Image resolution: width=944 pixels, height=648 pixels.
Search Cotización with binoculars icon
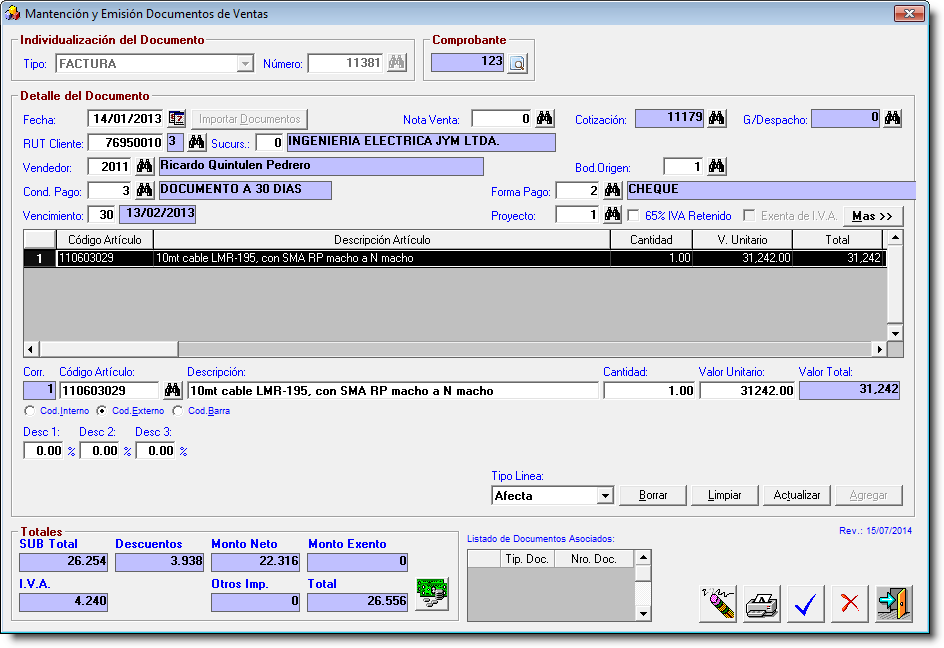pyautogui.click(x=716, y=119)
